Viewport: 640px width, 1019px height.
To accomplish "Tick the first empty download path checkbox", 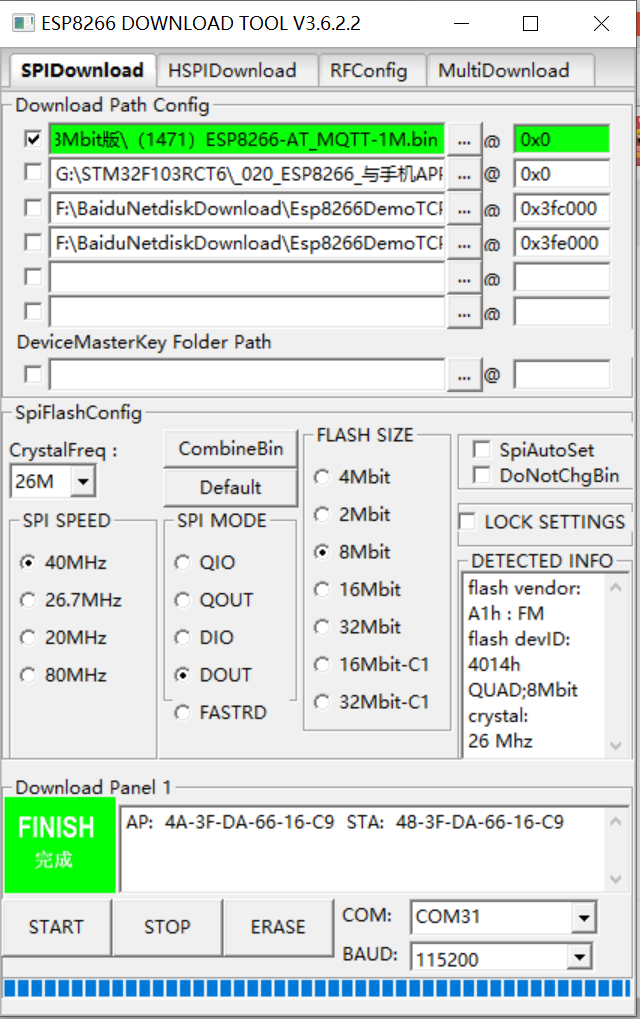I will [32, 277].
